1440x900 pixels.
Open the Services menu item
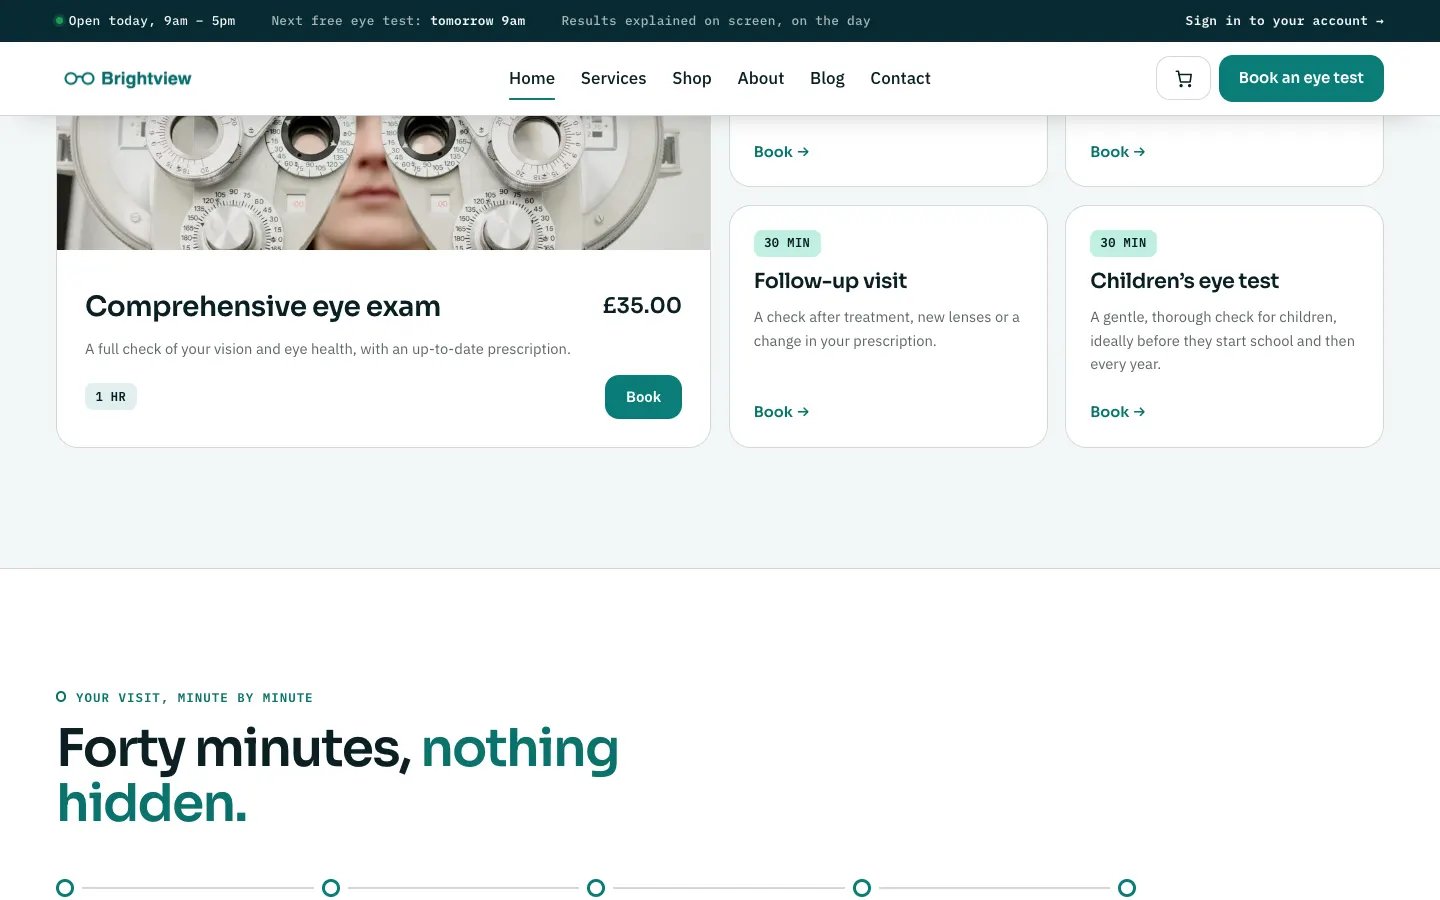613,78
